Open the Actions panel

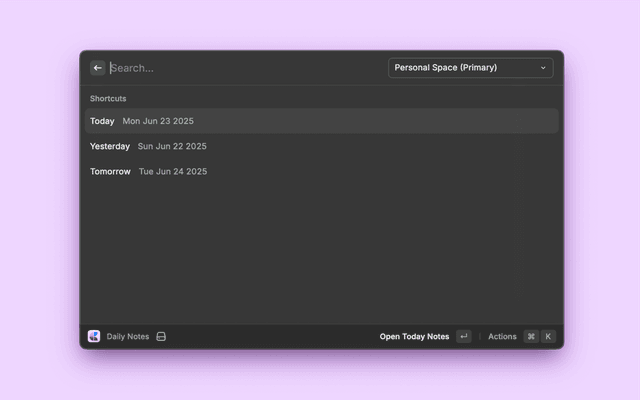(x=502, y=337)
